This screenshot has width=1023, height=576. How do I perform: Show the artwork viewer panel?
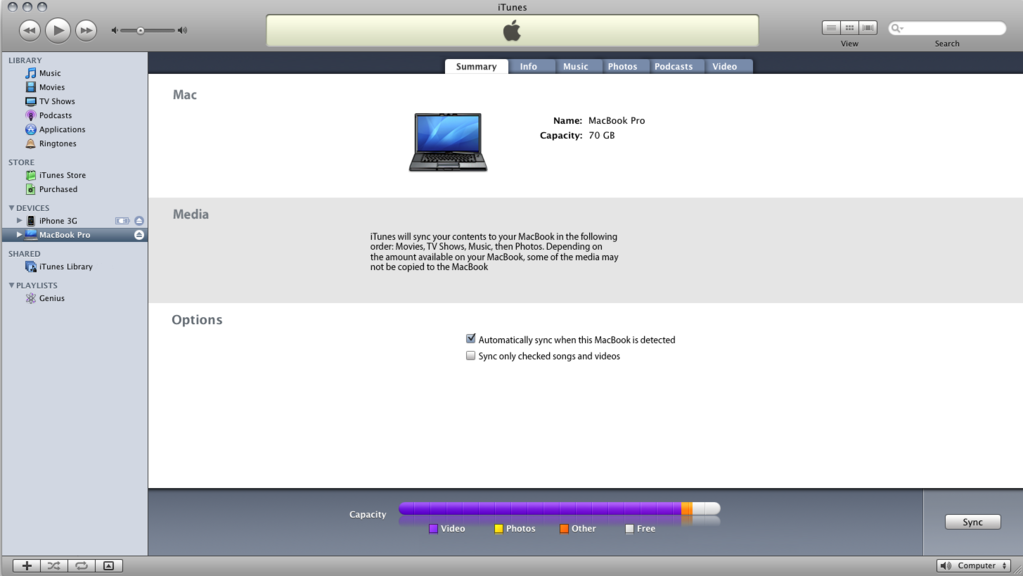tap(109, 566)
